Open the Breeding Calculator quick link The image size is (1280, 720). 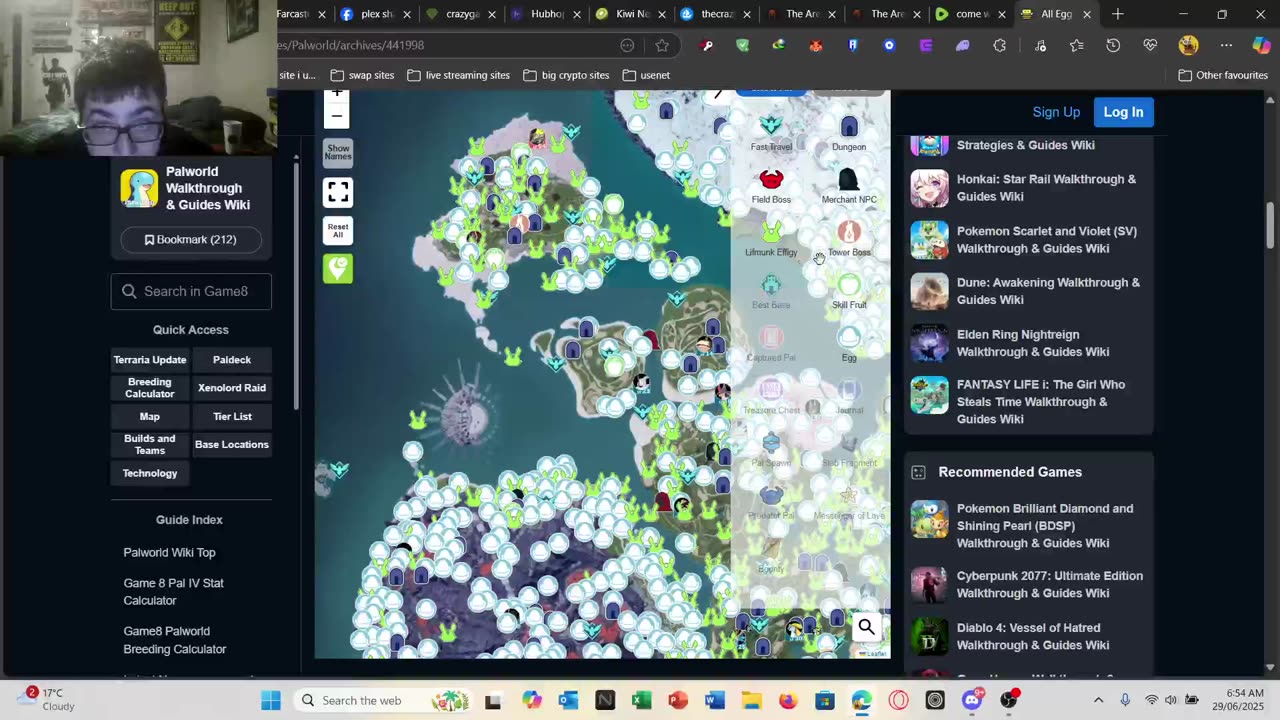point(150,388)
